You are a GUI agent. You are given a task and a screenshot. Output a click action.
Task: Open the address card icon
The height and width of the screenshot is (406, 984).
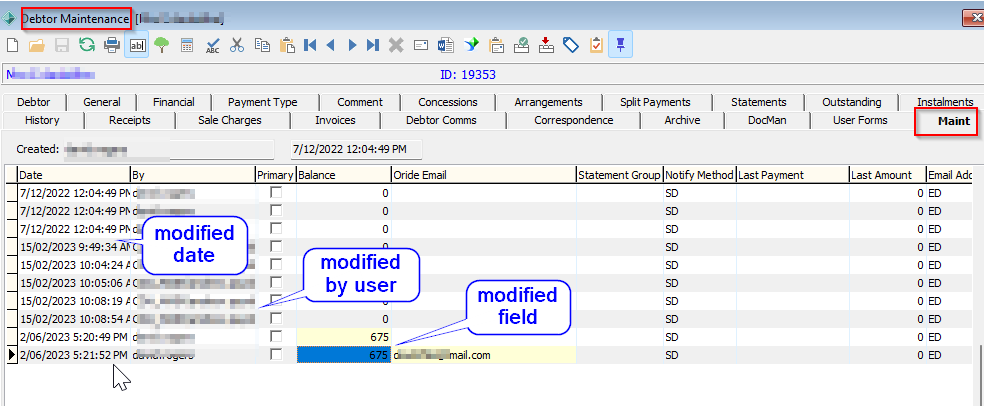tap(420, 45)
